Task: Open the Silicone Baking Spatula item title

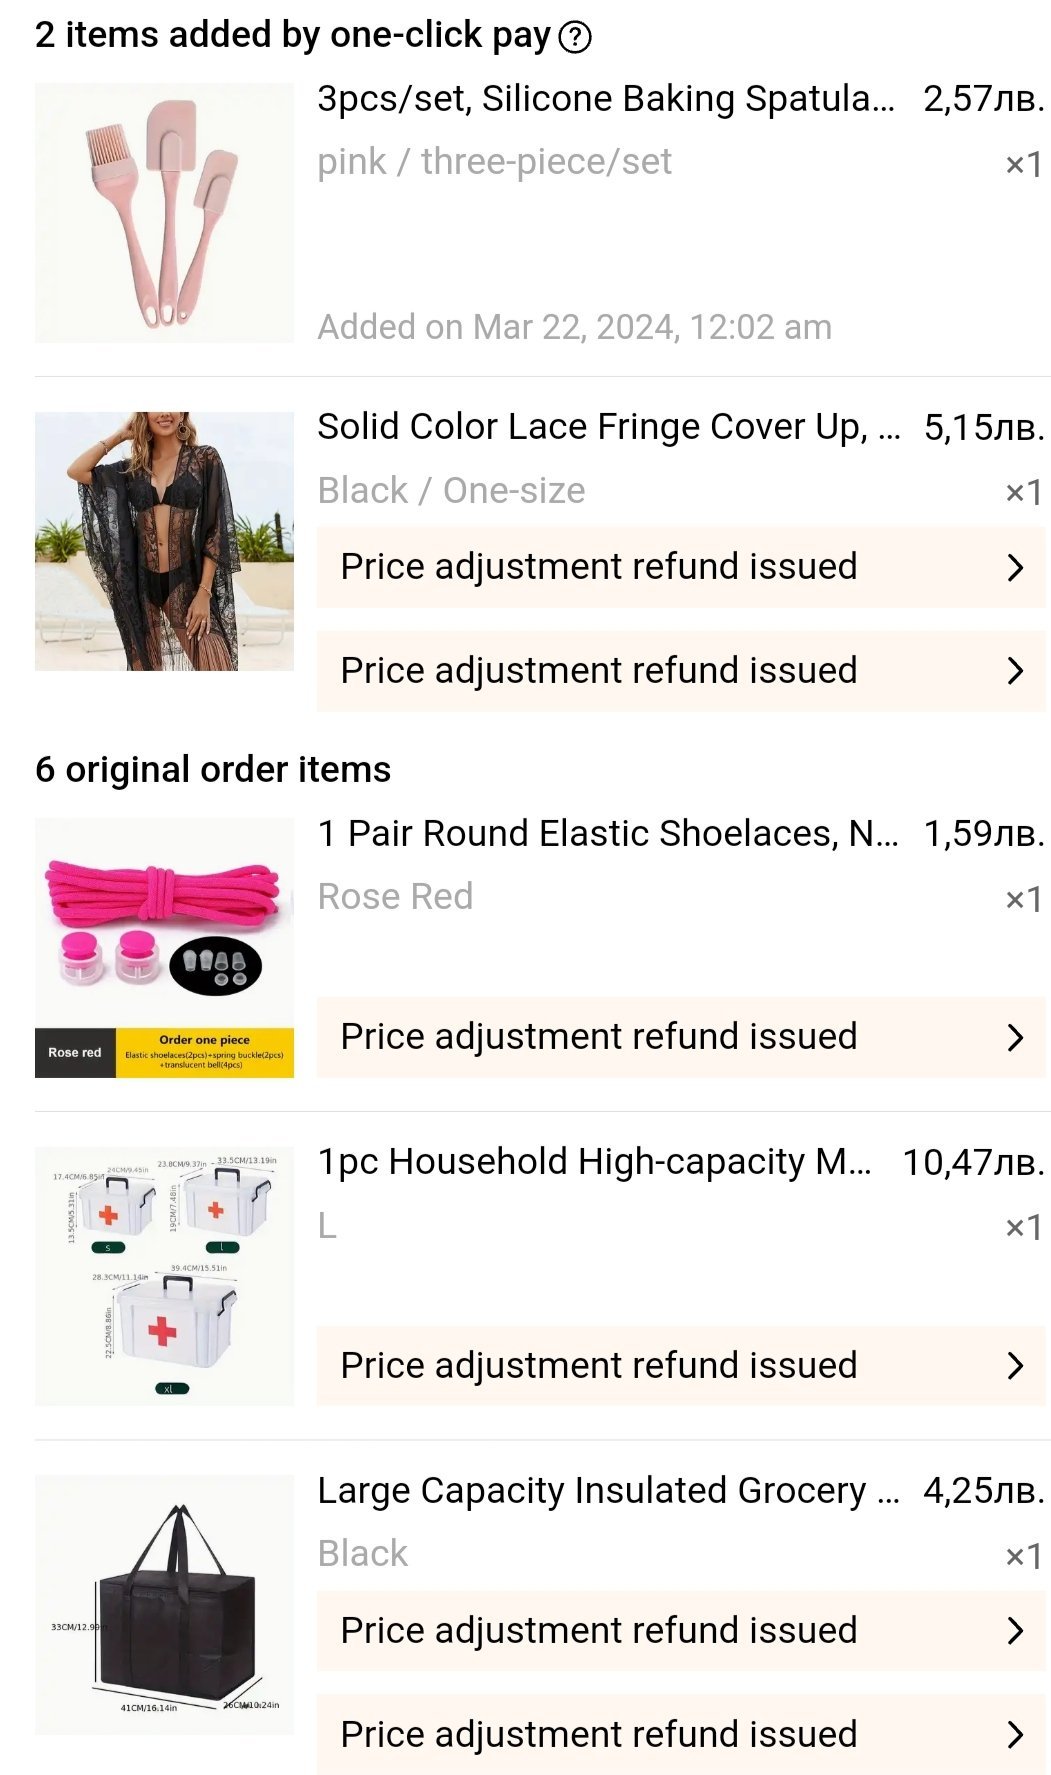Action: pyautogui.click(x=605, y=99)
